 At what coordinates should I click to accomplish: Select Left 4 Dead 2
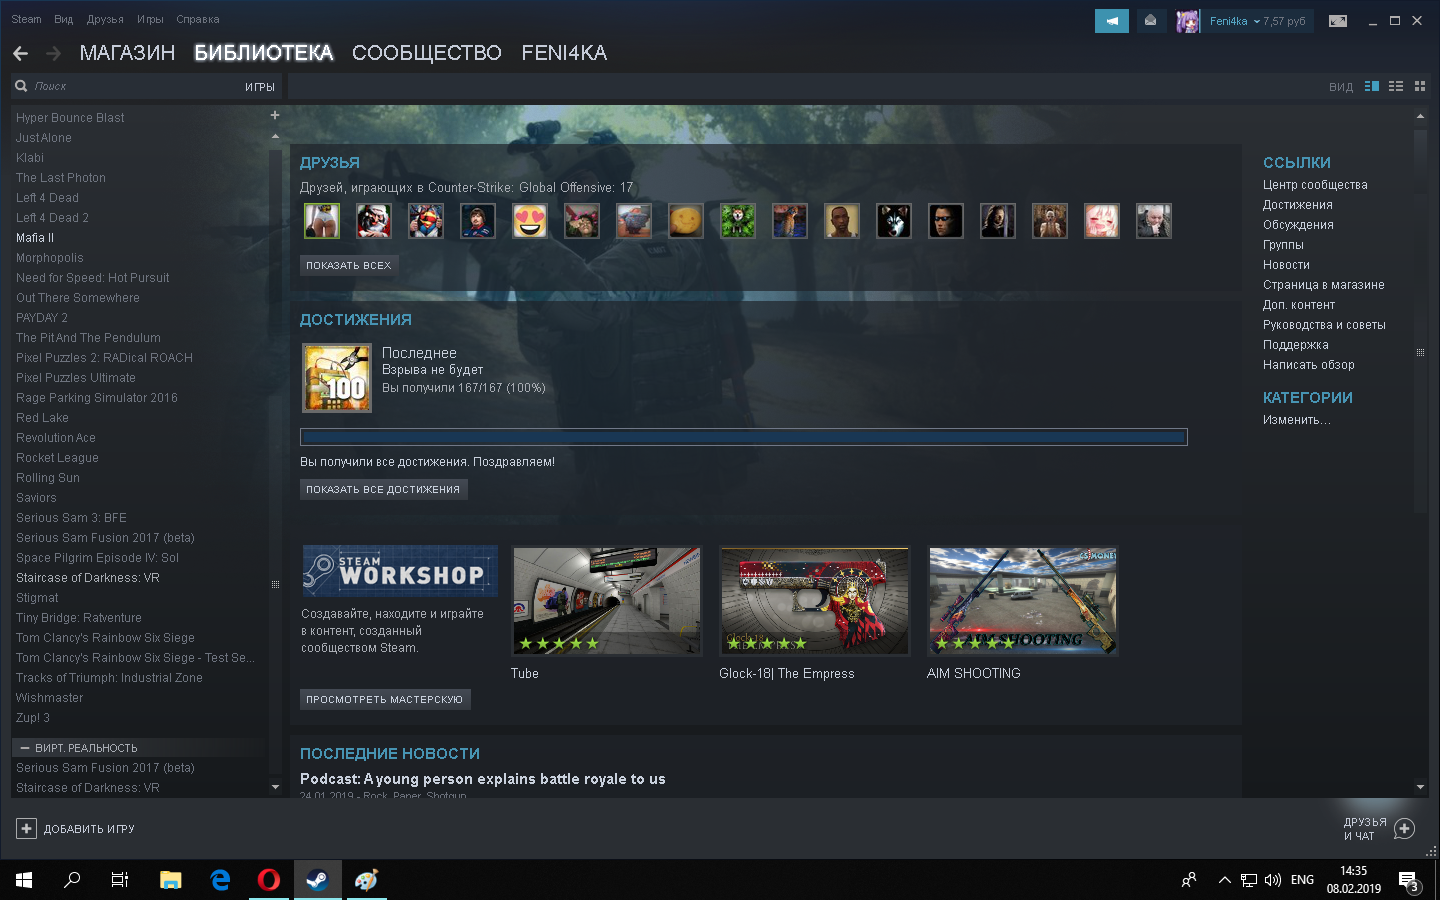pos(52,218)
